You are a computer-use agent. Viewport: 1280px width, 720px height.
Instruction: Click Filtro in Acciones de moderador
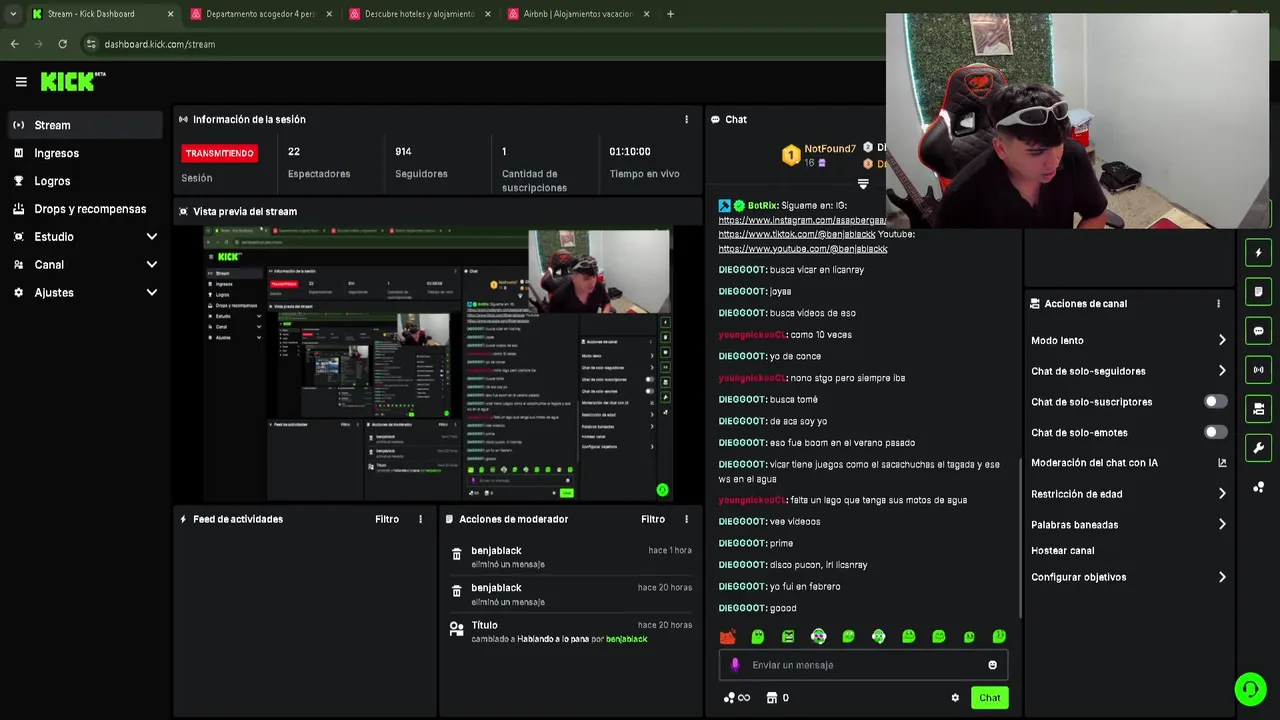(x=653, y=519)
